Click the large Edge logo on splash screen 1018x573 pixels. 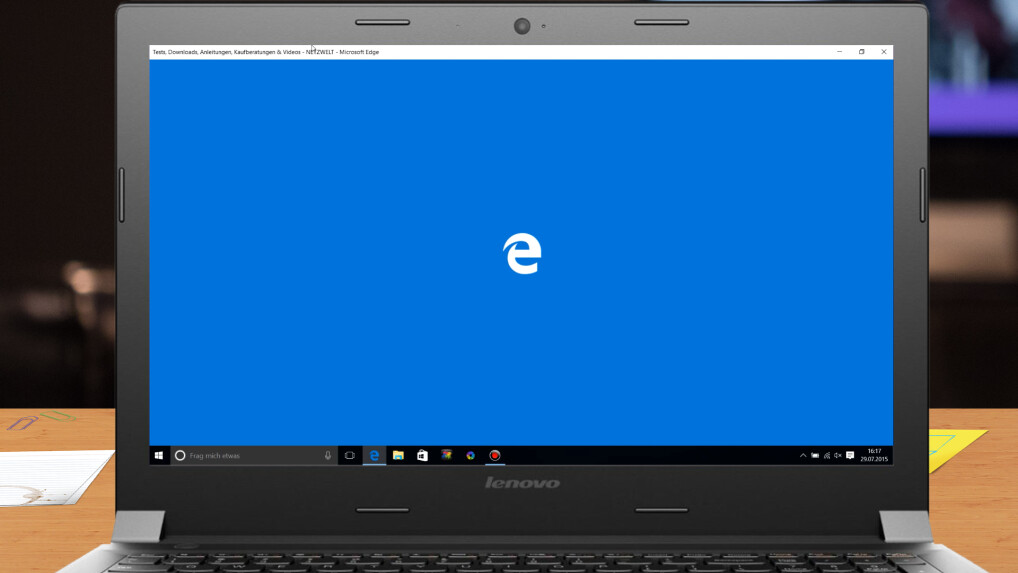click(521, 254)
